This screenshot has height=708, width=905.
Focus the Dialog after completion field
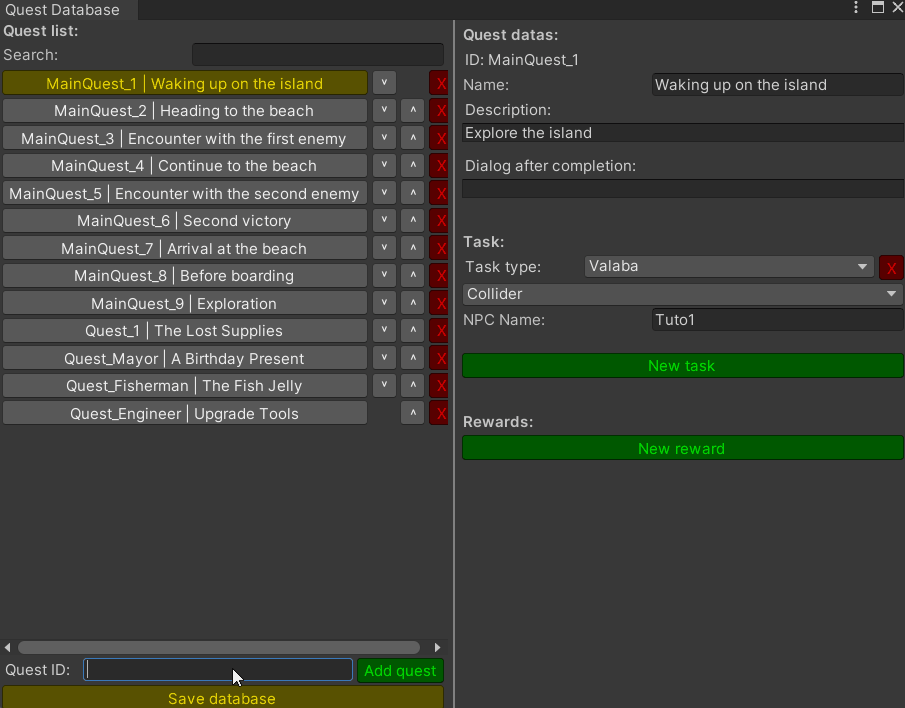click(x=683, y=189)
